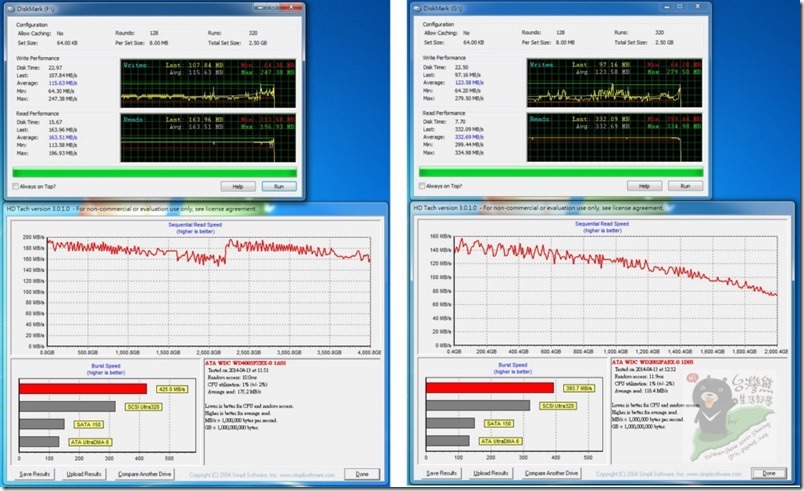This screenshot has height=491, width=804.
Task: Click Help in the DiskMark (F:\) window
Action: click(238, 187)
